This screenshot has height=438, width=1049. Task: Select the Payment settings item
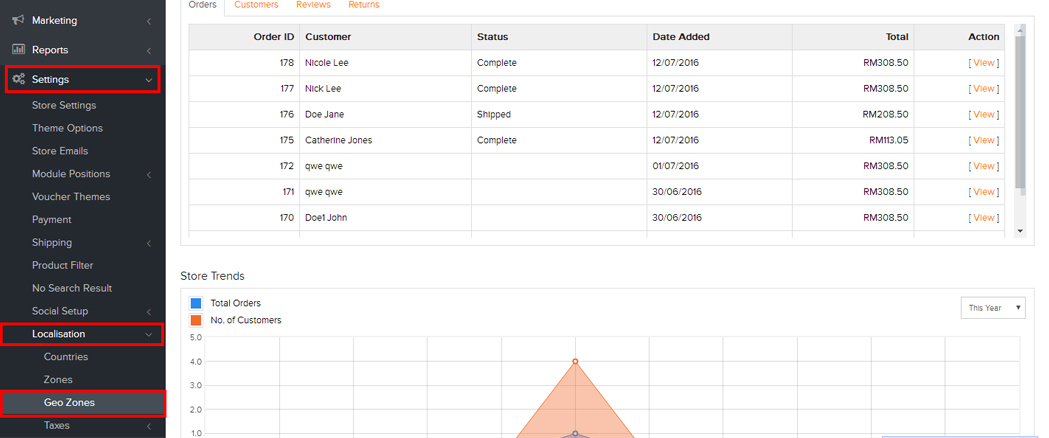(52, 220)
